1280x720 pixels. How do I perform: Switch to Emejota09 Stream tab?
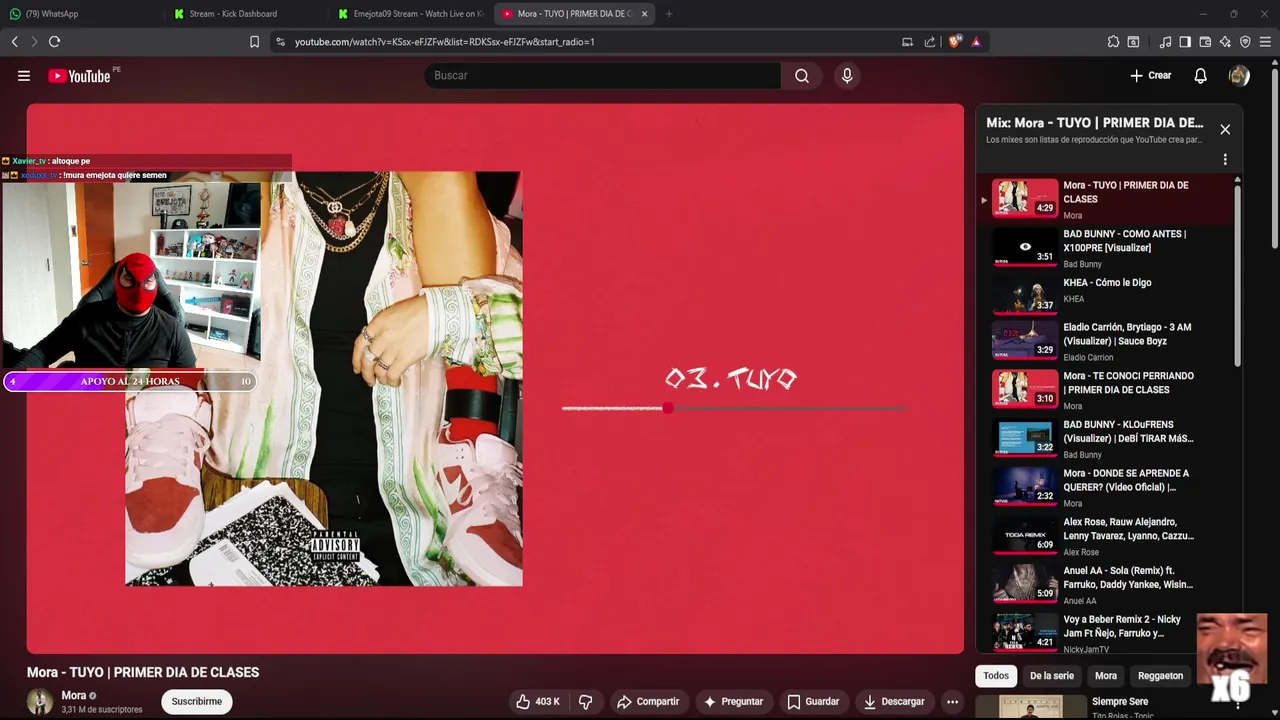coord(410,14)
